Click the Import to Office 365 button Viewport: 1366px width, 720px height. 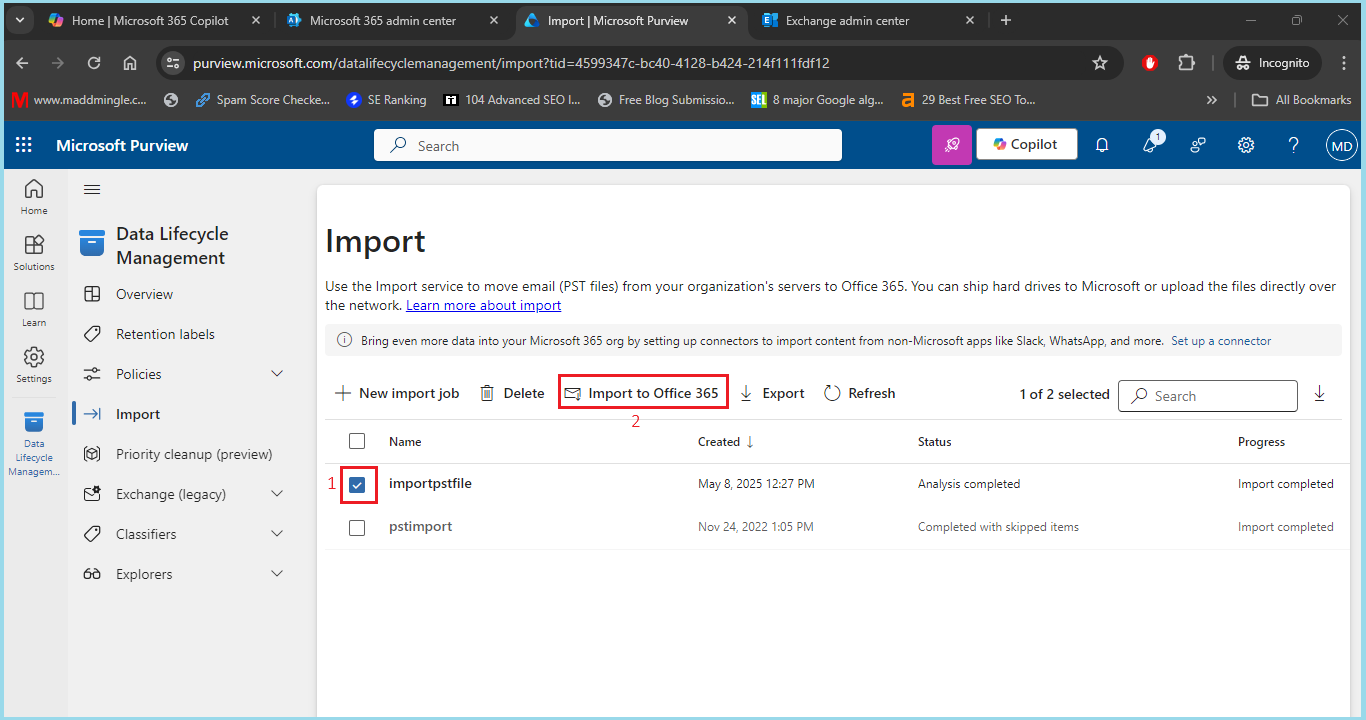[x=642, y=393]
